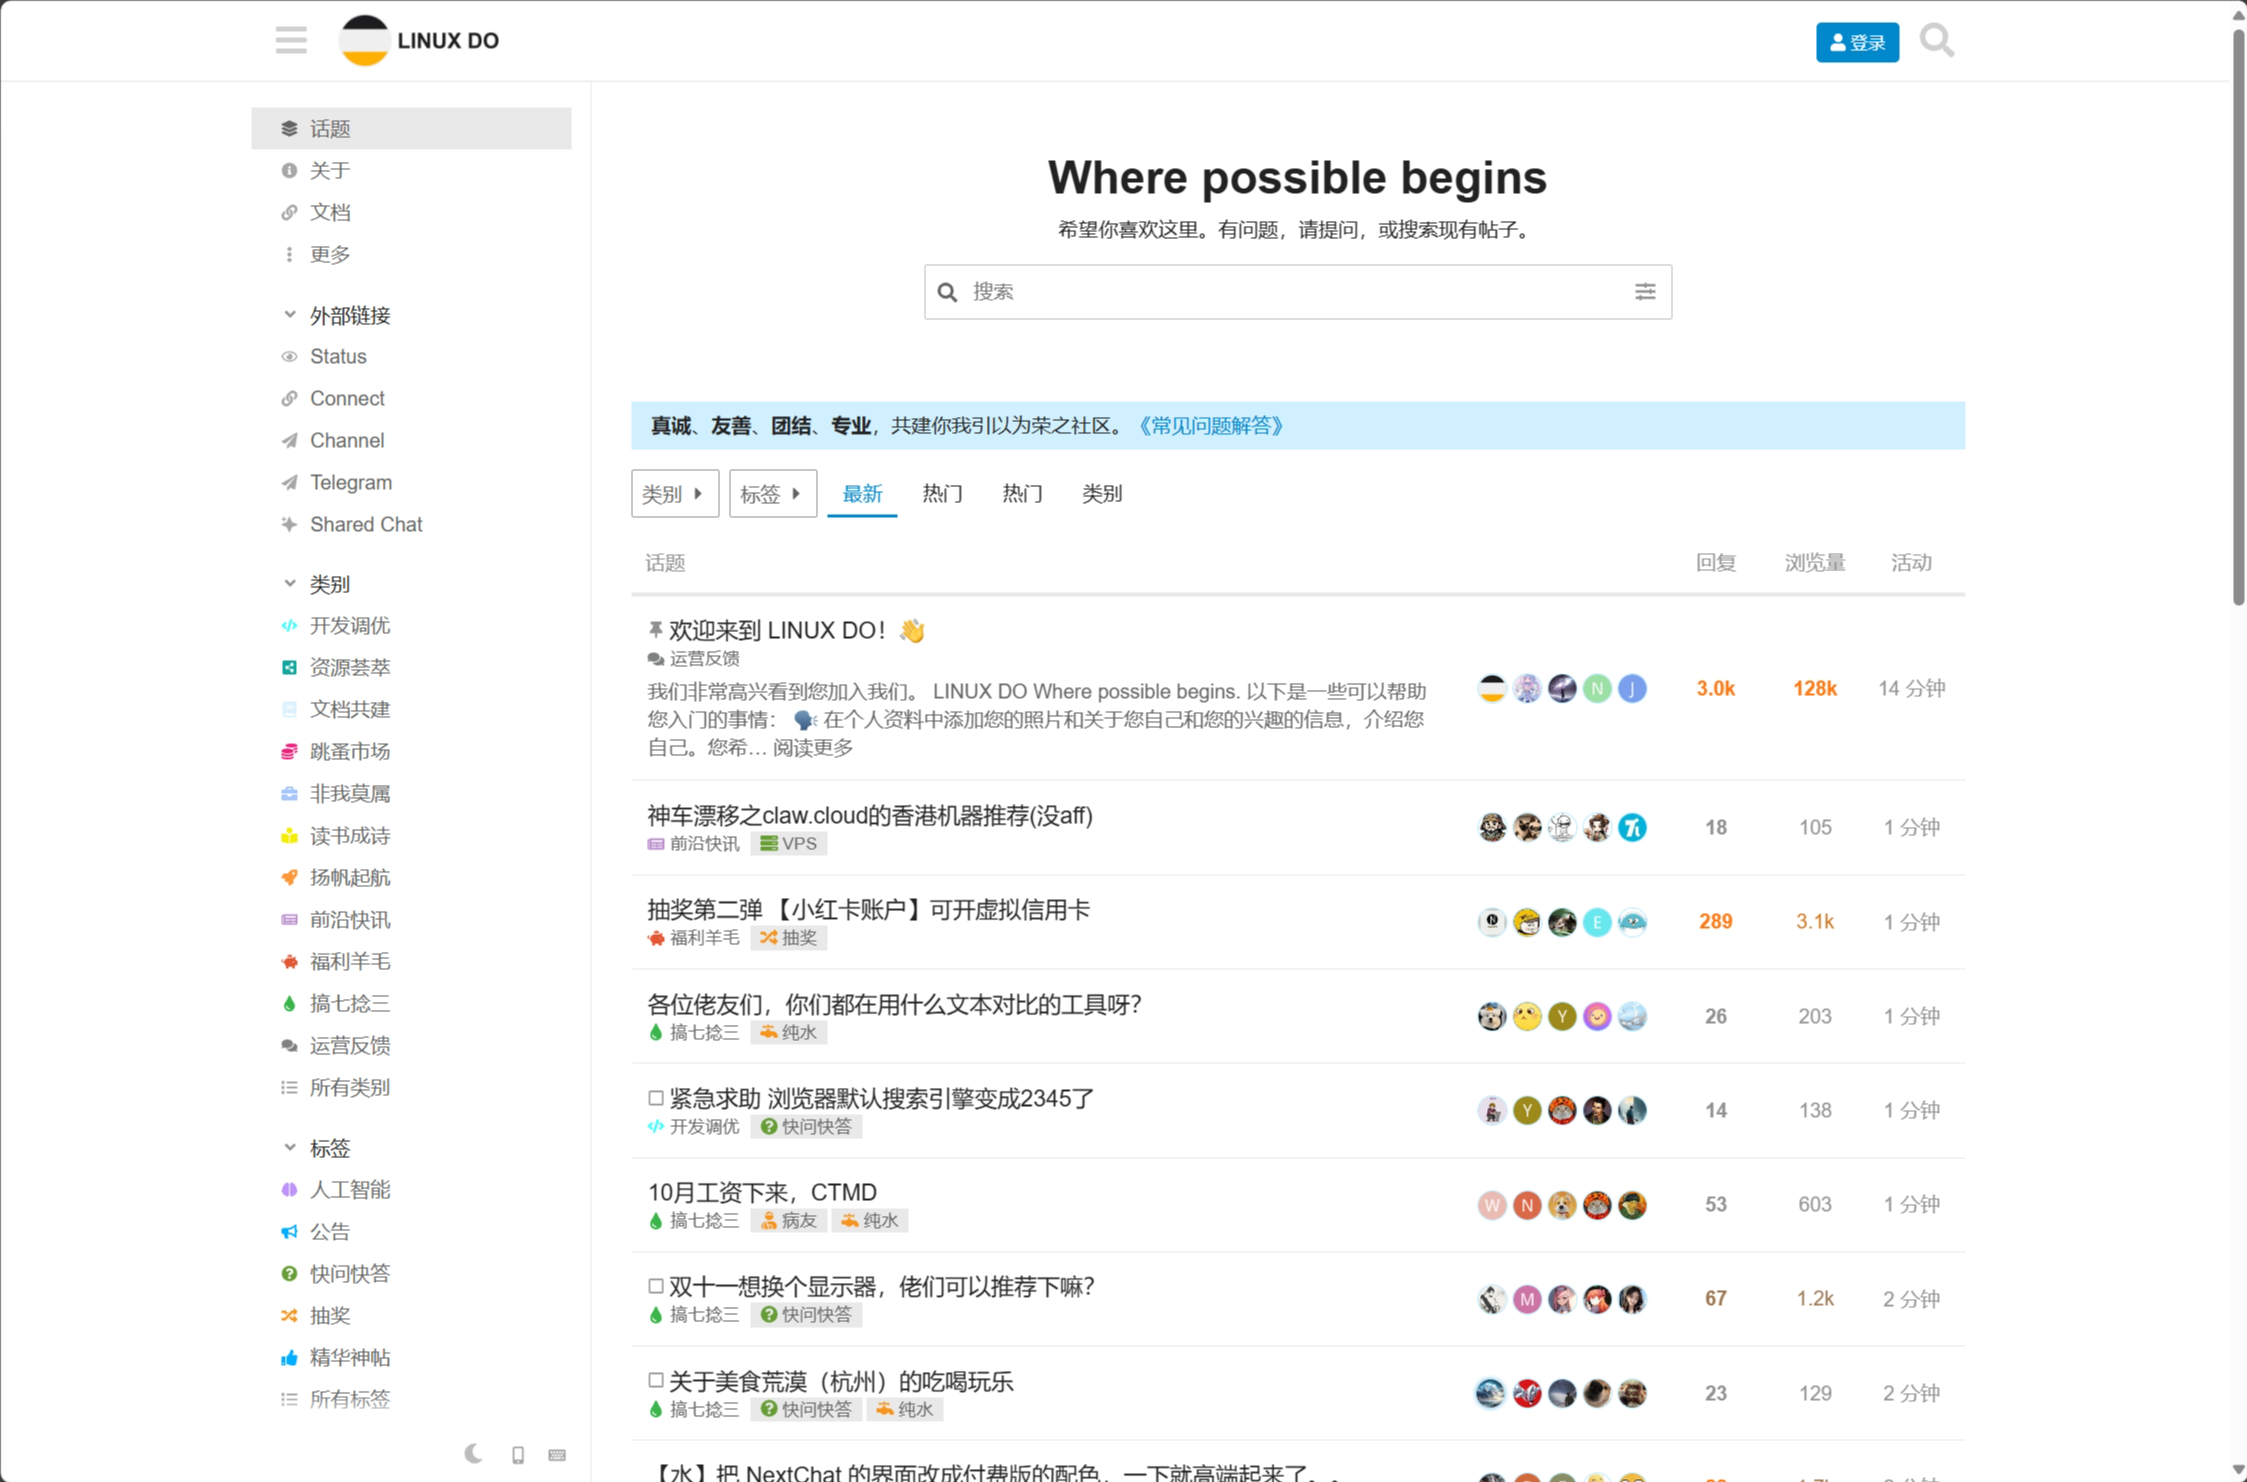Sort topics by 浏览量 column
This screenshot has width=2247, height=1482.
coord(1814,562)
